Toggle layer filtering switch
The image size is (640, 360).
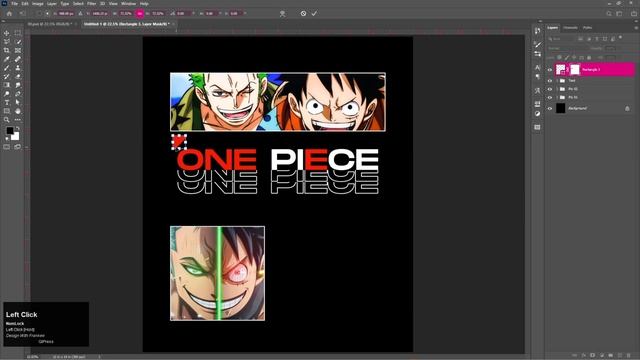point(620,38)
